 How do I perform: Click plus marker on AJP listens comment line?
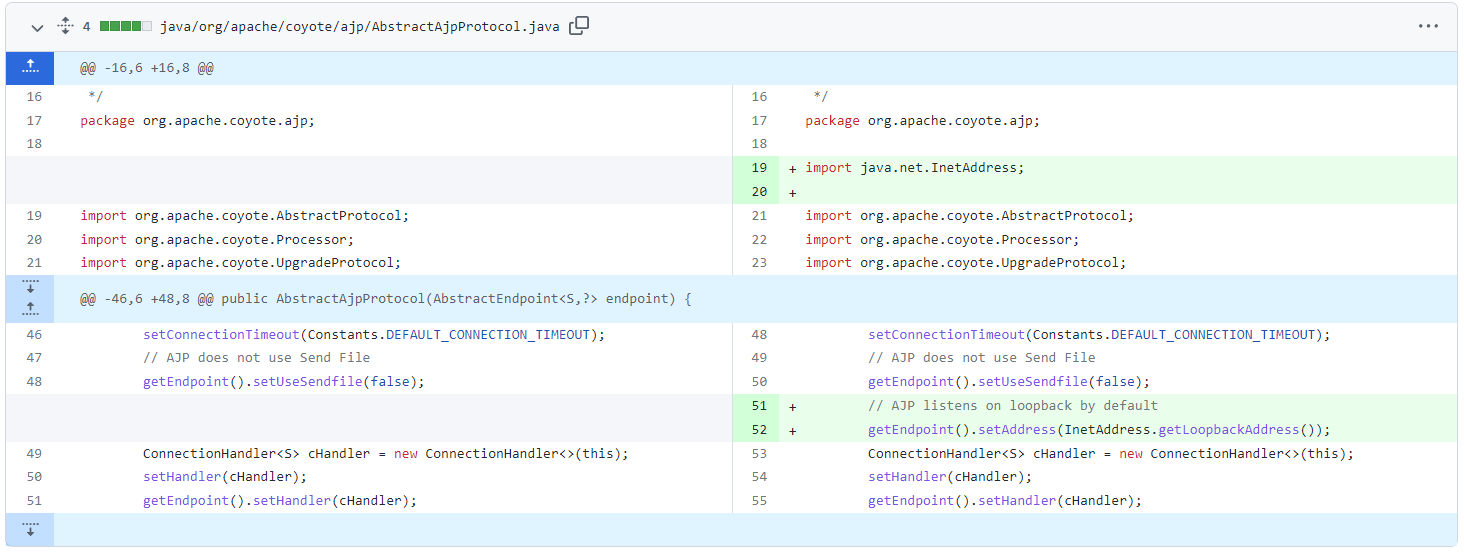[x=793, y=406]
